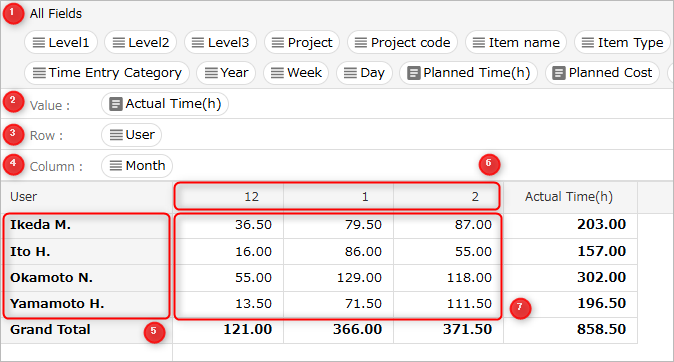This screenshot has width=674, height=362.
Task: Click the Item Type field chip
Action: click(x=622, y=42)
